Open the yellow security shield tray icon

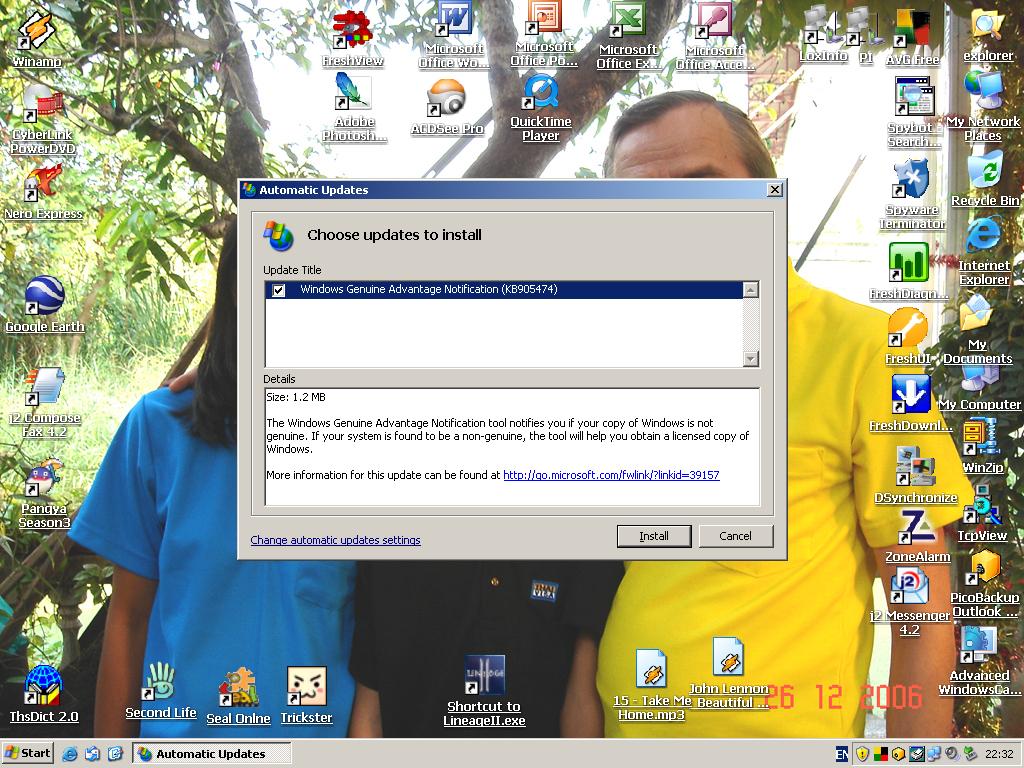pyautogui.click(x=862, y=754)
